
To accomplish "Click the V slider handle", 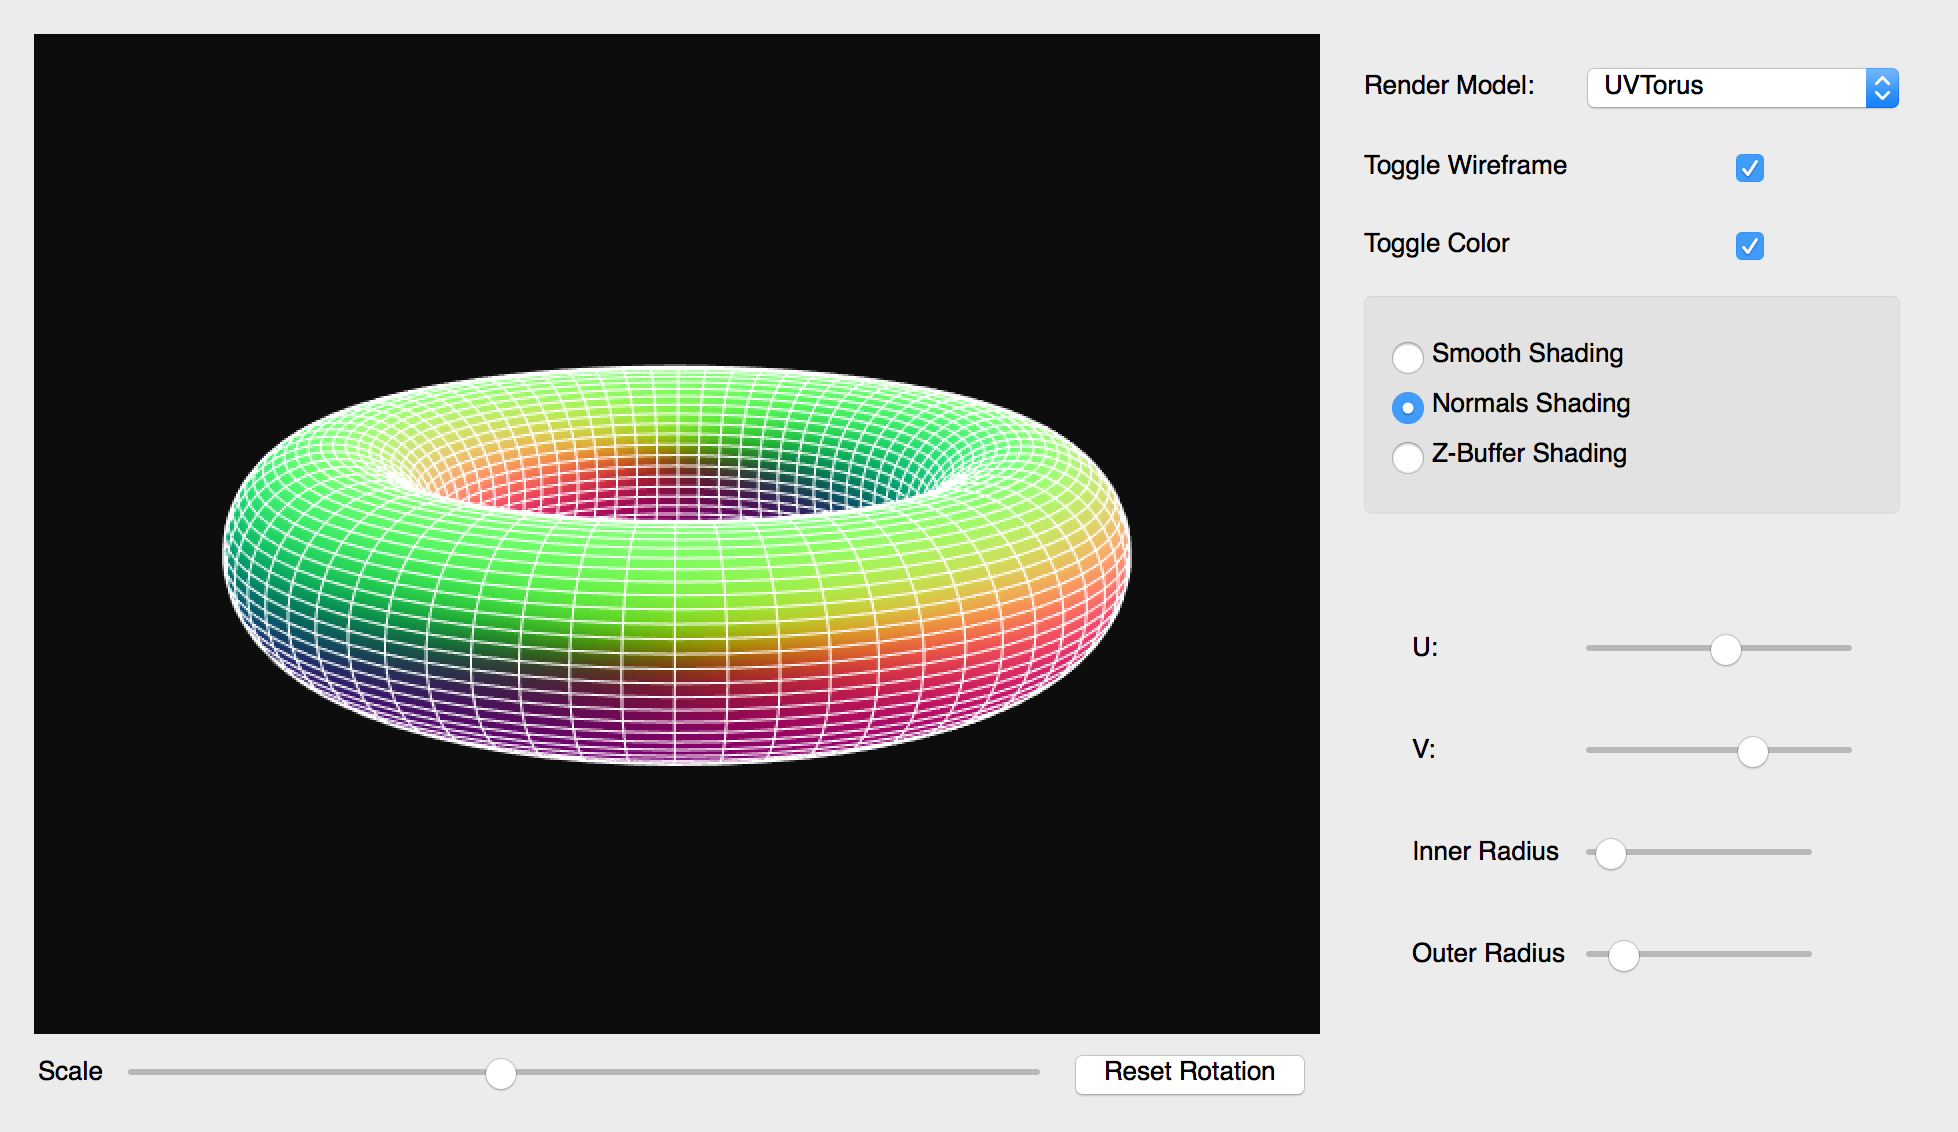I will click(1752, 751).
